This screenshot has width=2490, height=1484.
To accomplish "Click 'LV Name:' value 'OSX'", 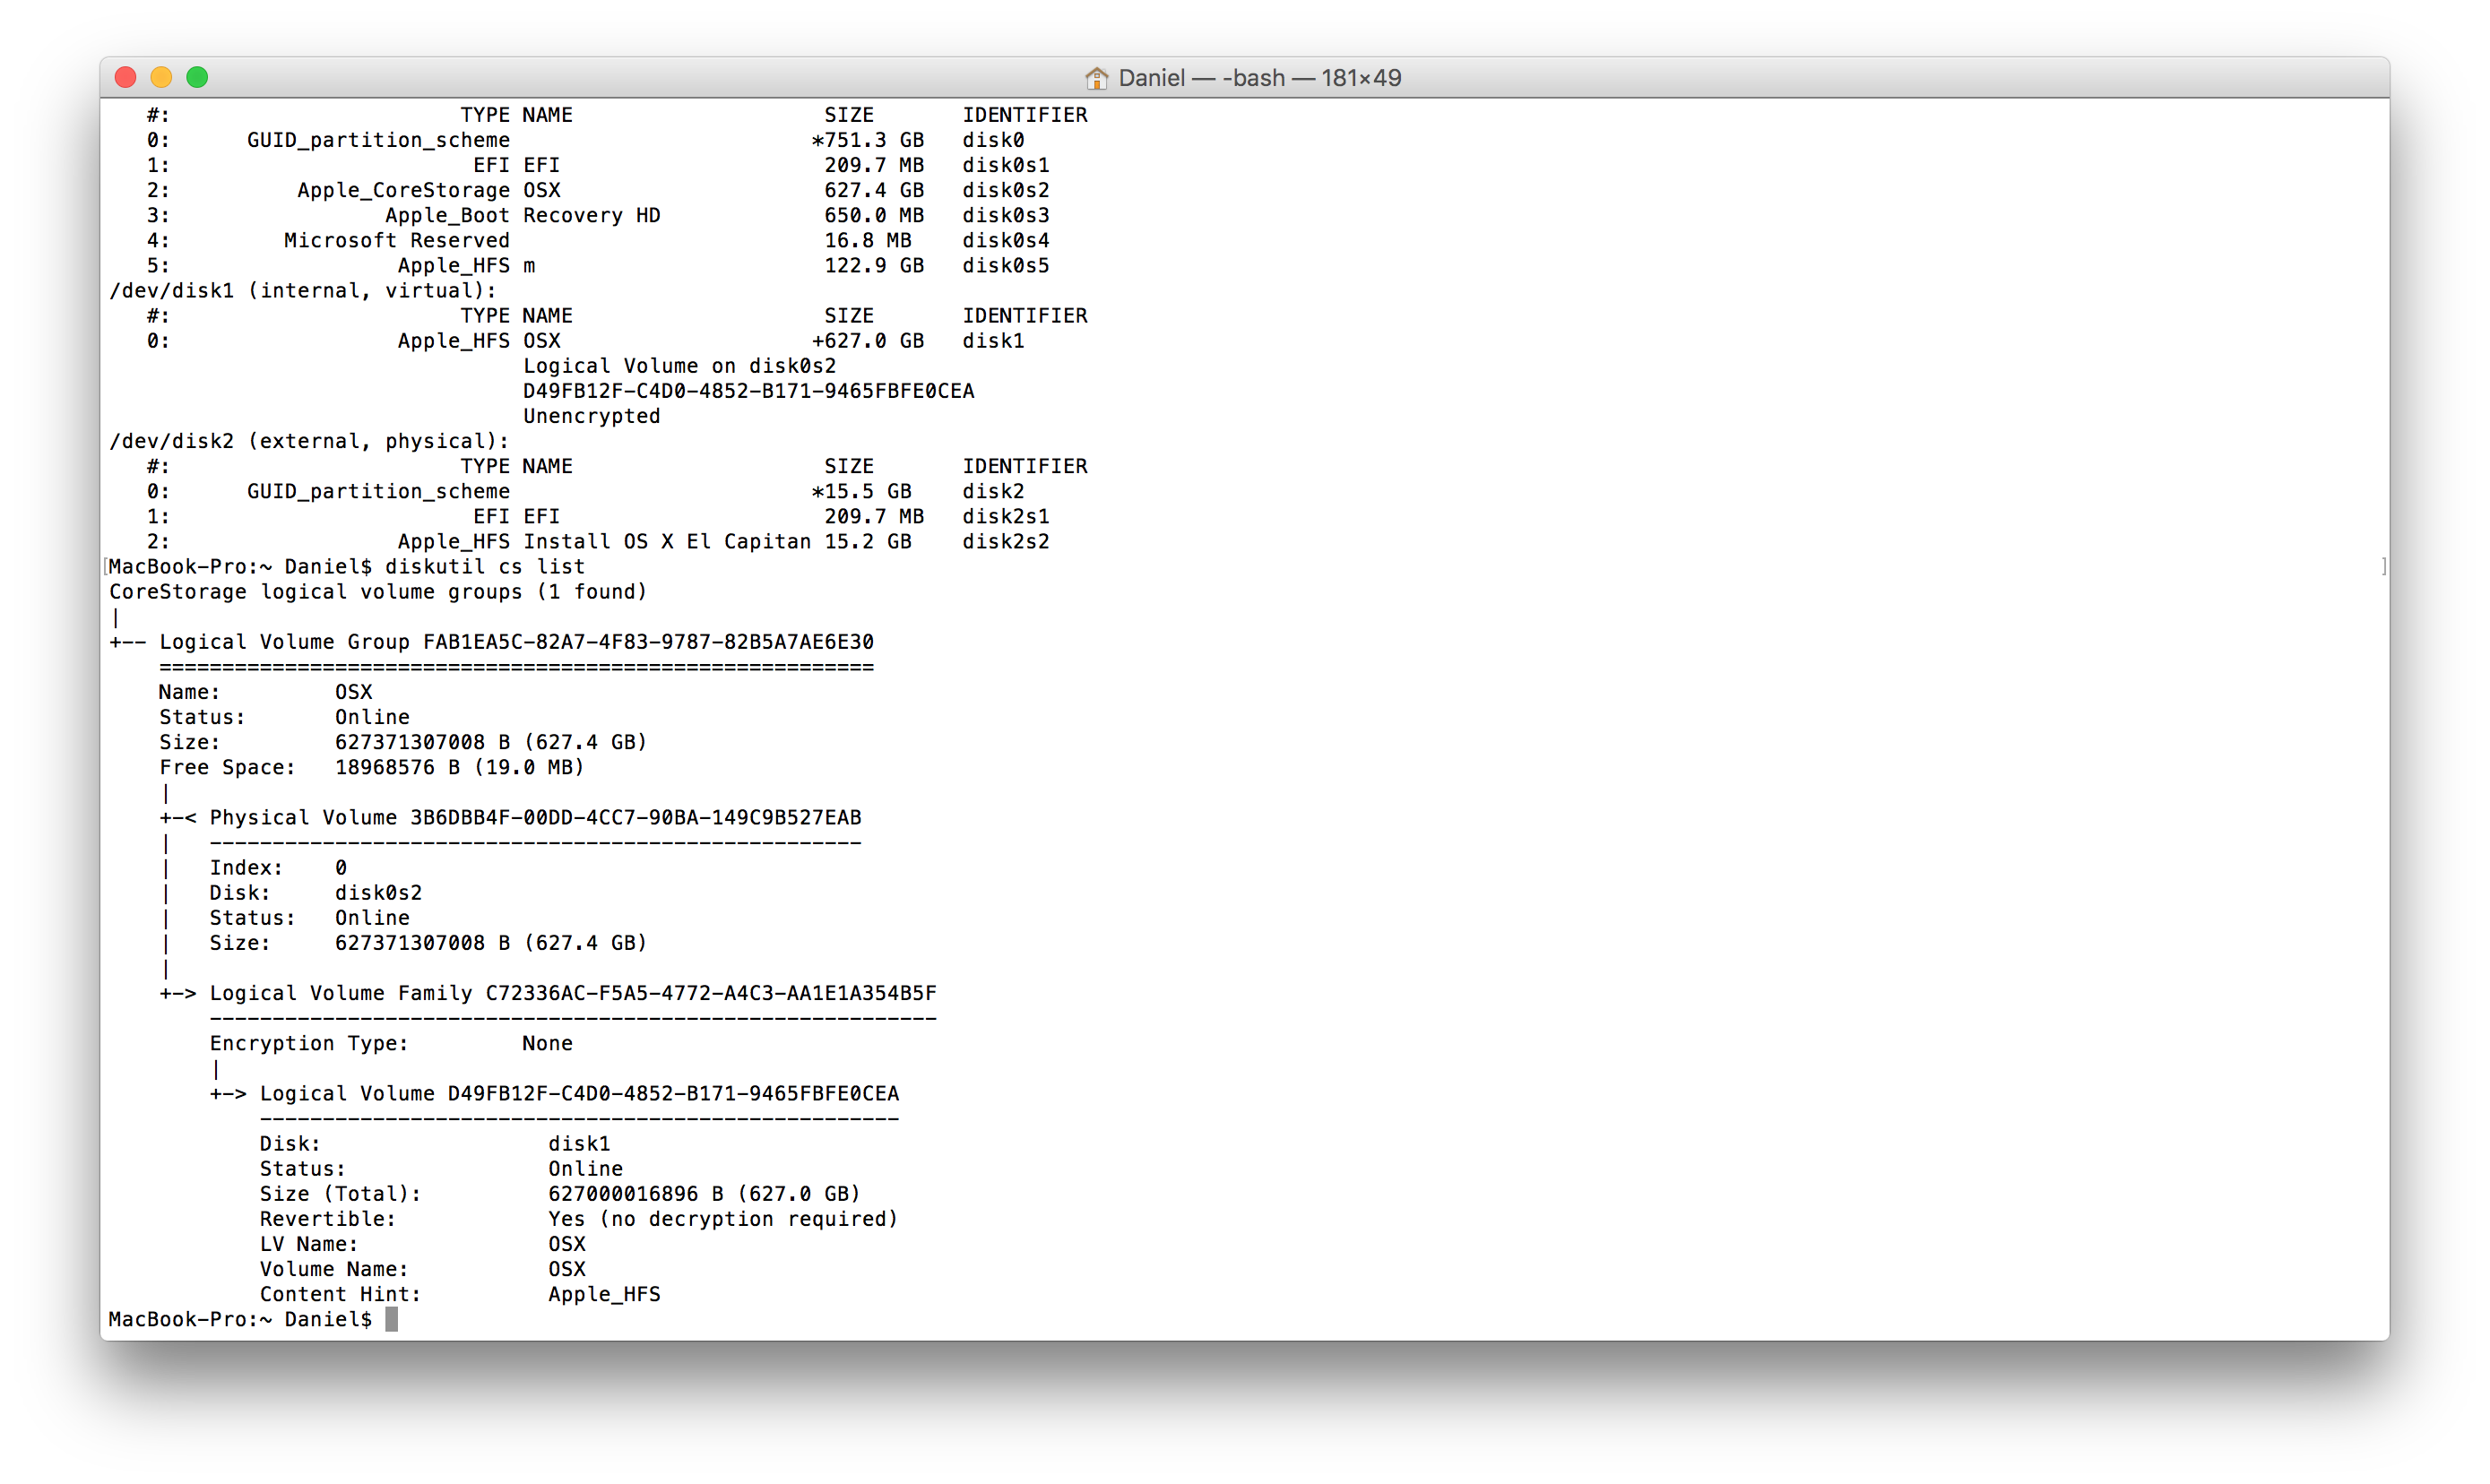I will pyautogui.click(x=567, y=1243).
